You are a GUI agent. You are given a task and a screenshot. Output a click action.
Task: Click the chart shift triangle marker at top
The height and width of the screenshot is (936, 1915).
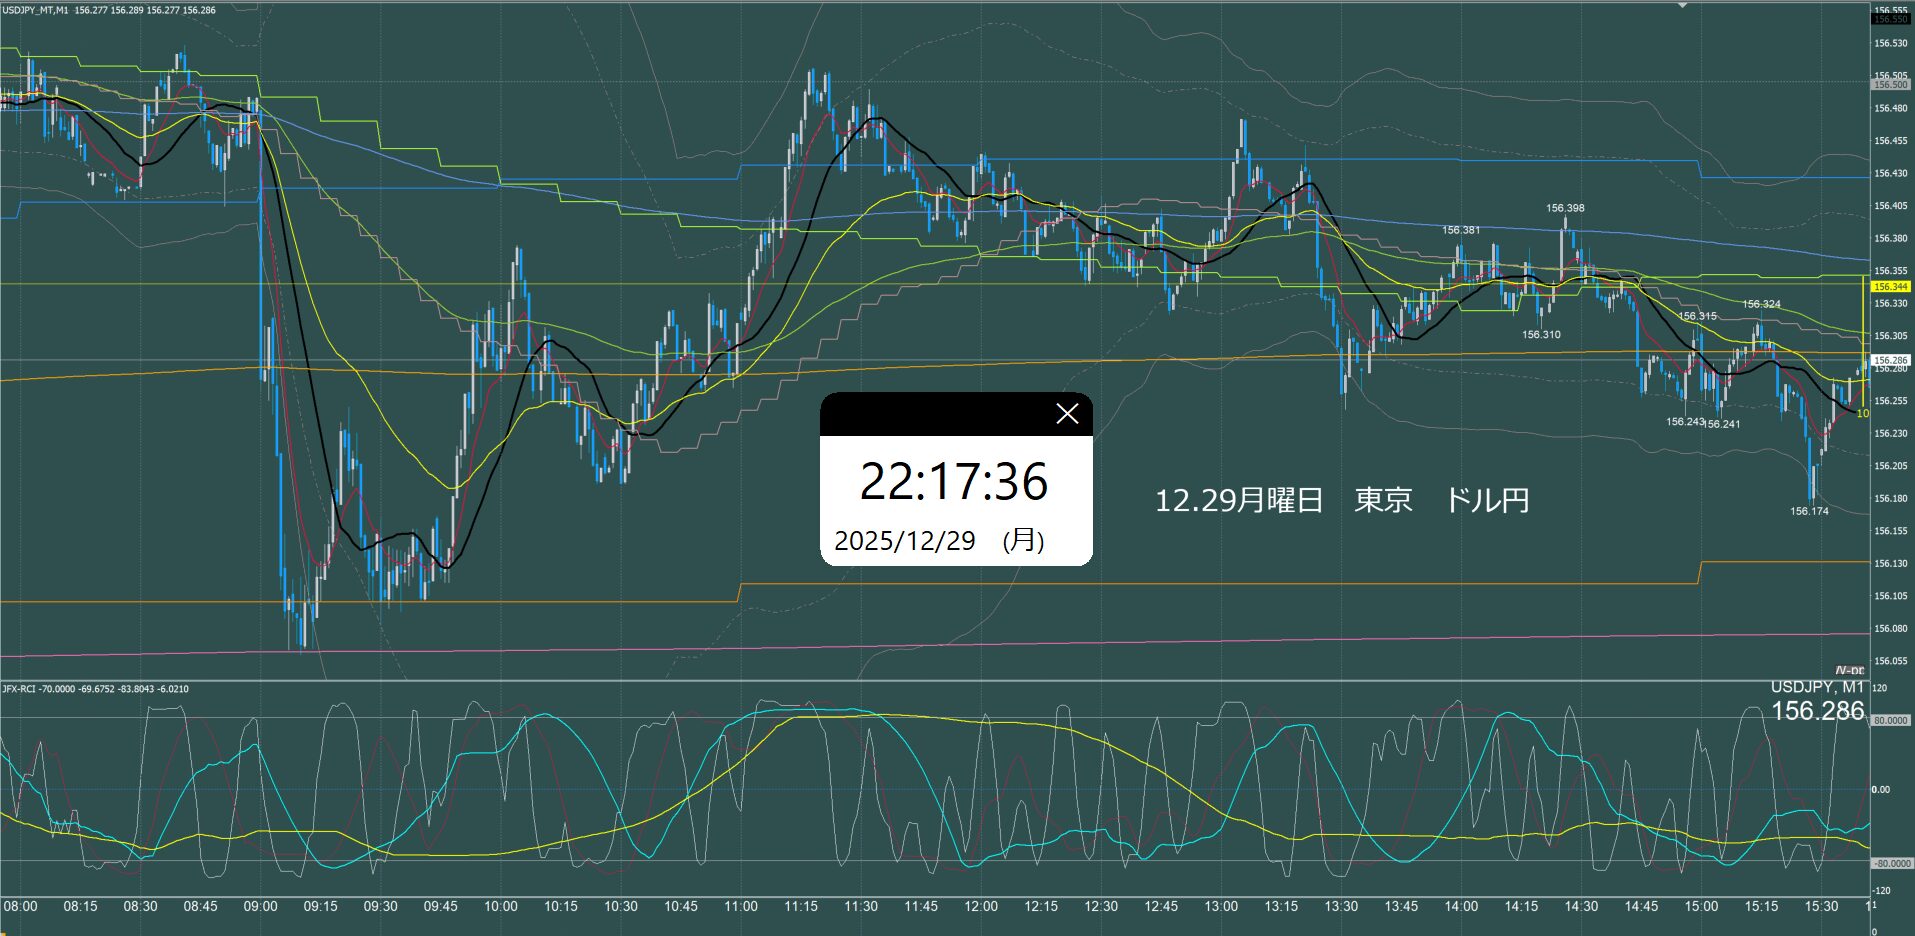pyautogui.click(x=1682, y=6)
